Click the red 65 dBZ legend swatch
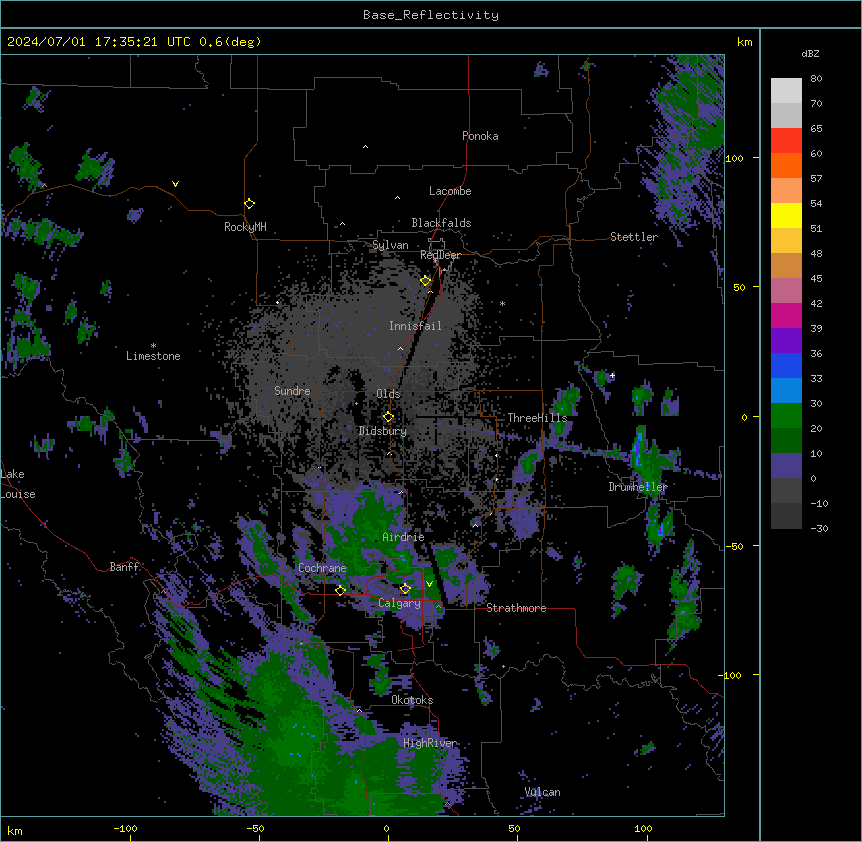 pyautogui.click(x=786, y=140)
